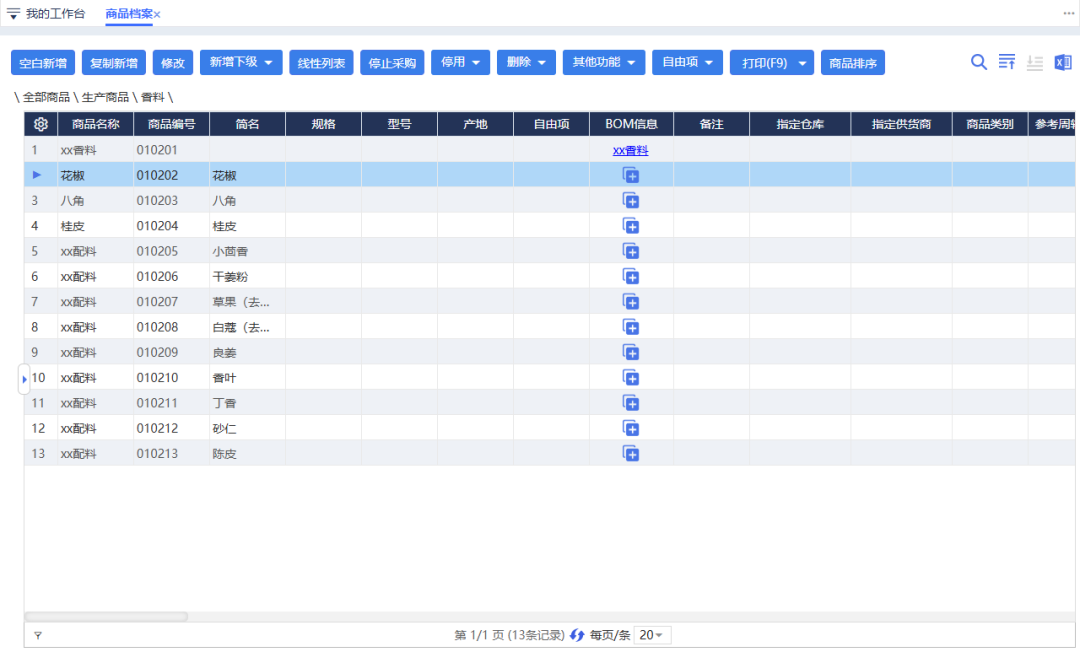1080x652 pixels.
Task: Open the column settings gear in table header
Action: [40, 123]
